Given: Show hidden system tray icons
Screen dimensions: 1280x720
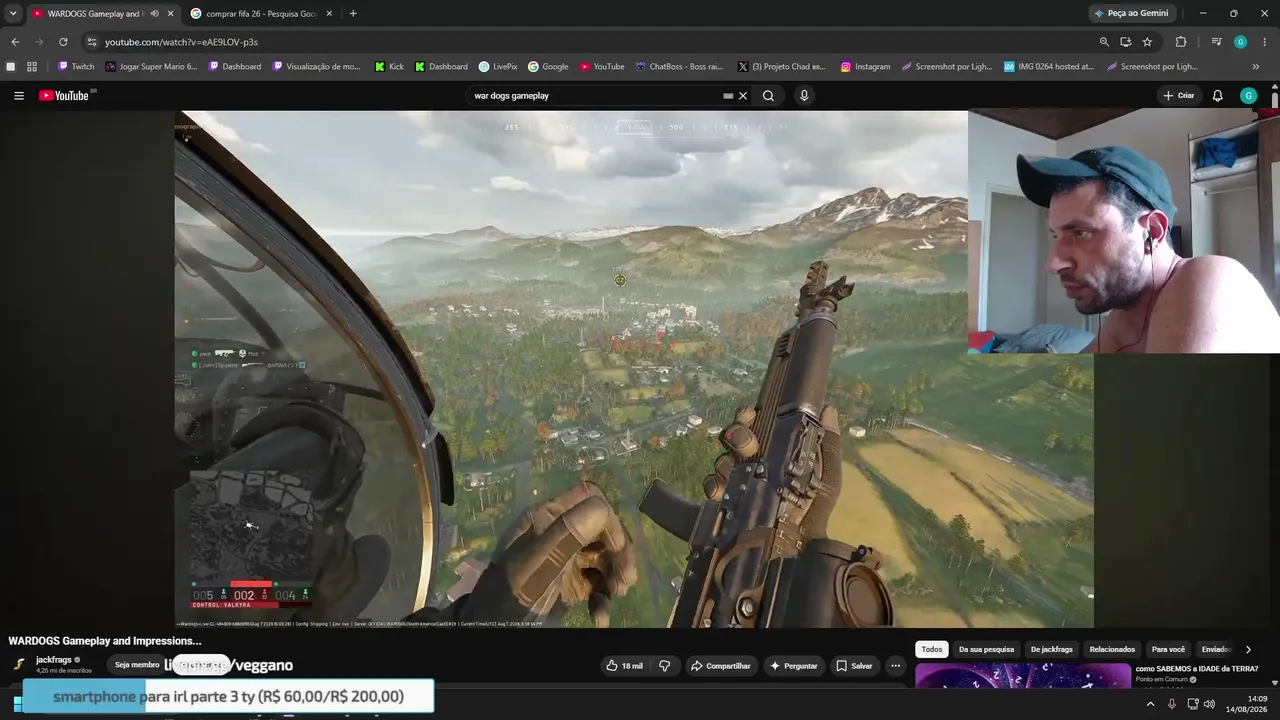Looking at the screenshot, I should coord(1150,704).
